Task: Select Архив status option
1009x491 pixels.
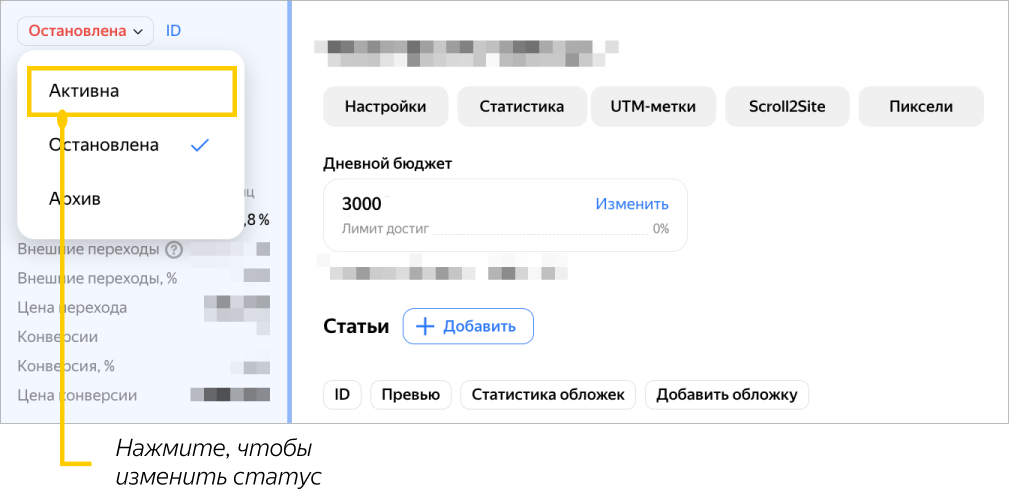Action: point(75,199)
